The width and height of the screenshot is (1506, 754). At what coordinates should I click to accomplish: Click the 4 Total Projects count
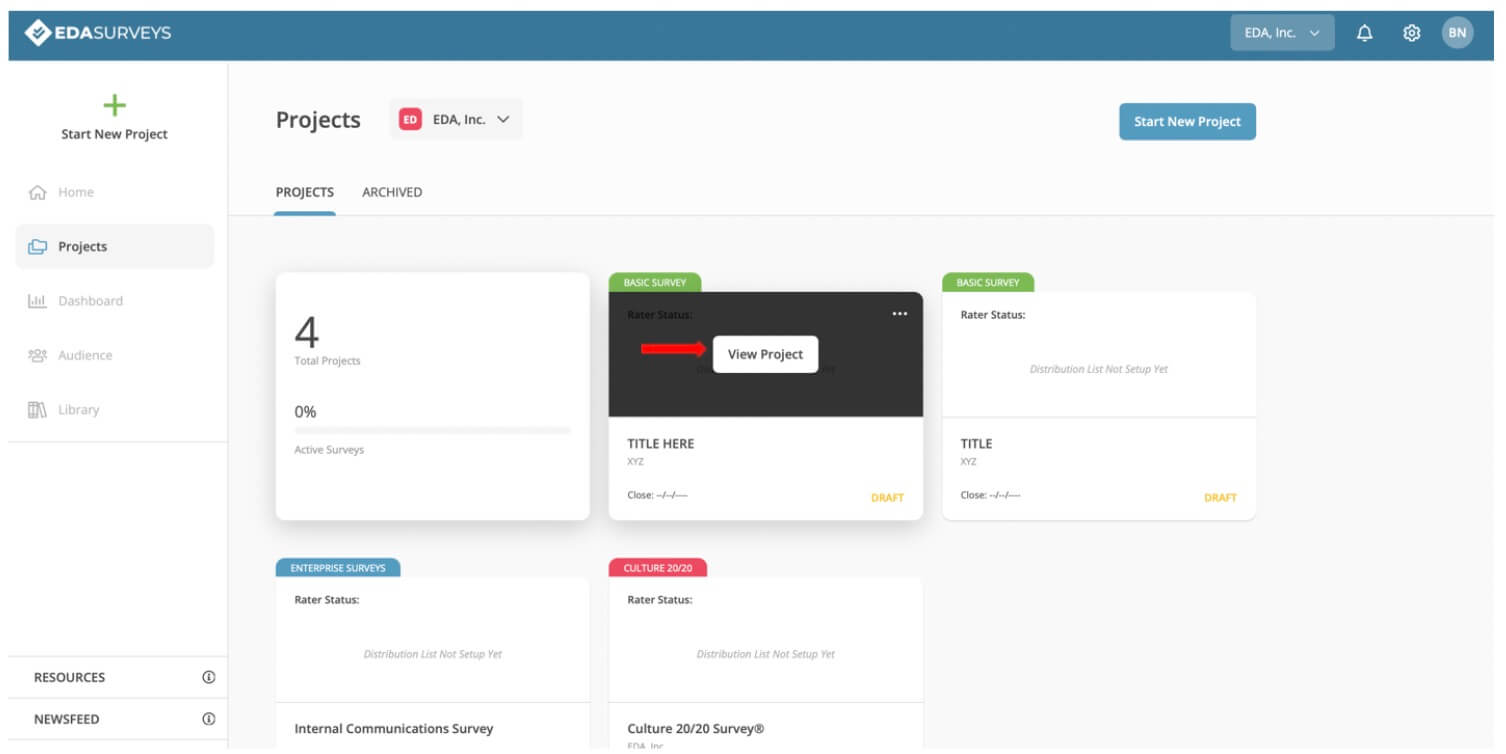pyautogui.click(x=307, y=332)
